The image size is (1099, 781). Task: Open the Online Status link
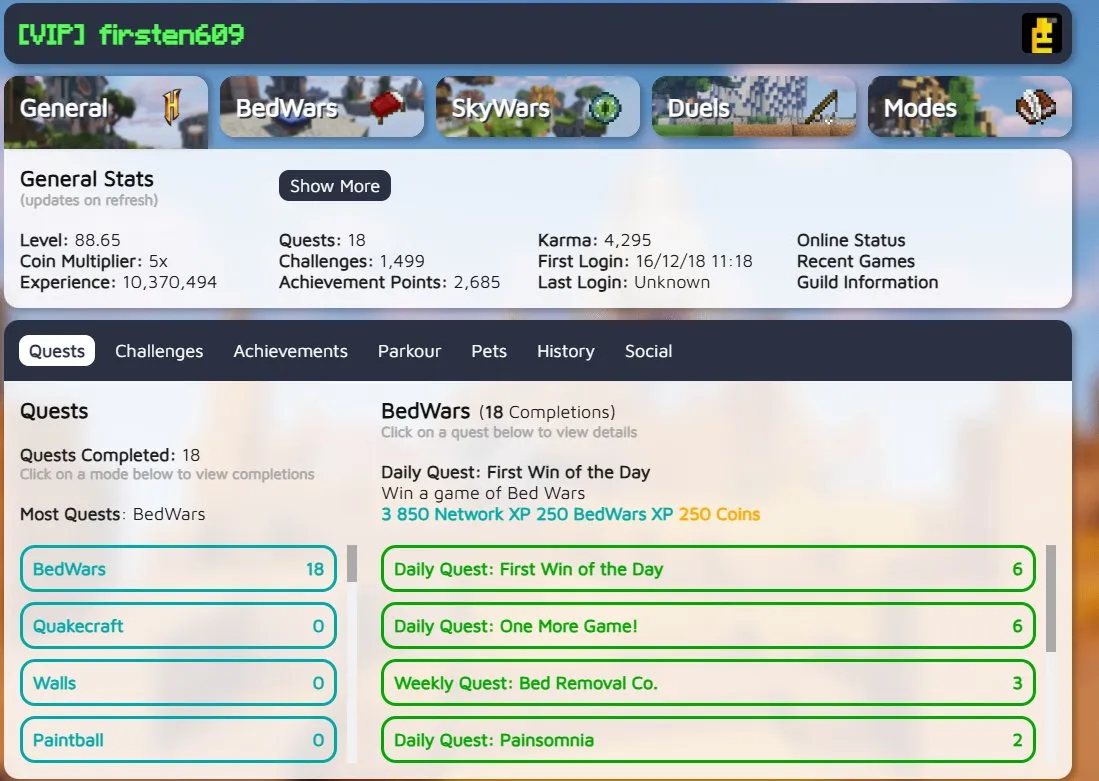pos(851,240)
